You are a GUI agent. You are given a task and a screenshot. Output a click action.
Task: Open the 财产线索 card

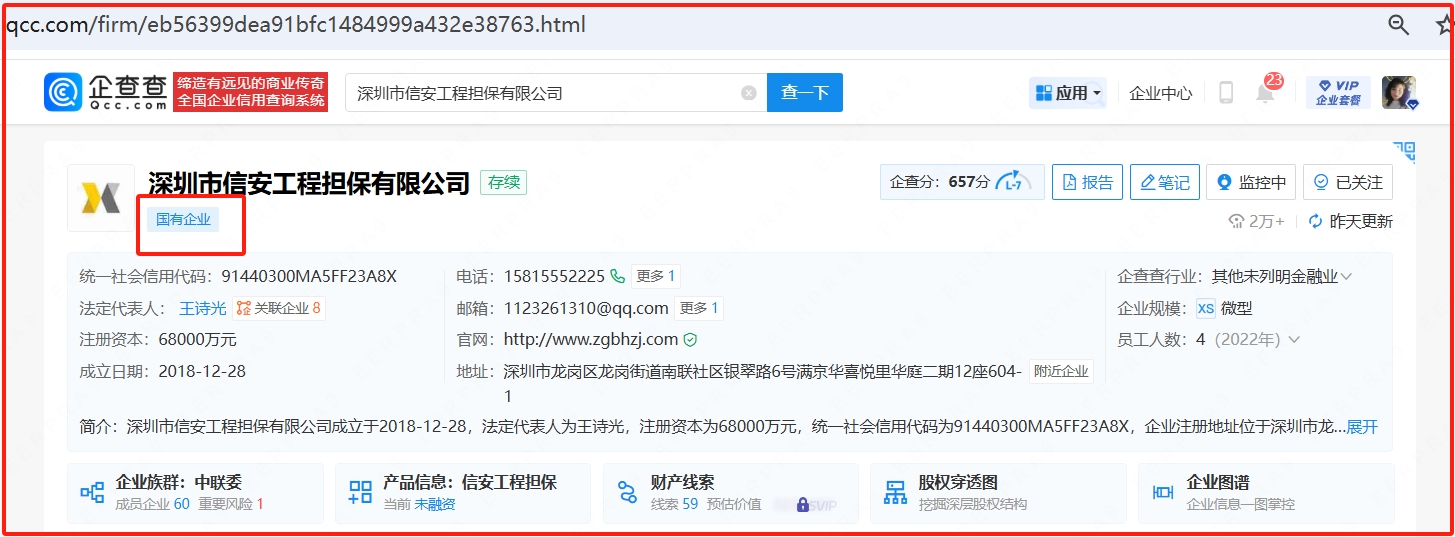pos(730,493)
